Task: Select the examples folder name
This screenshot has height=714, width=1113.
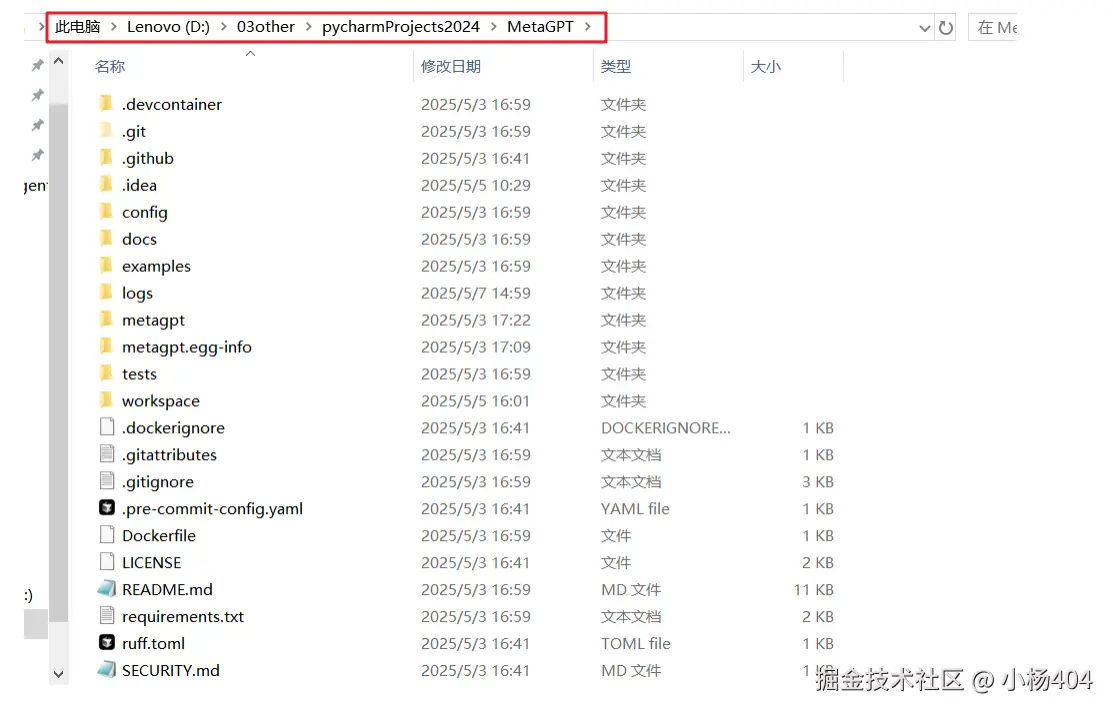Action: [156, 266]
